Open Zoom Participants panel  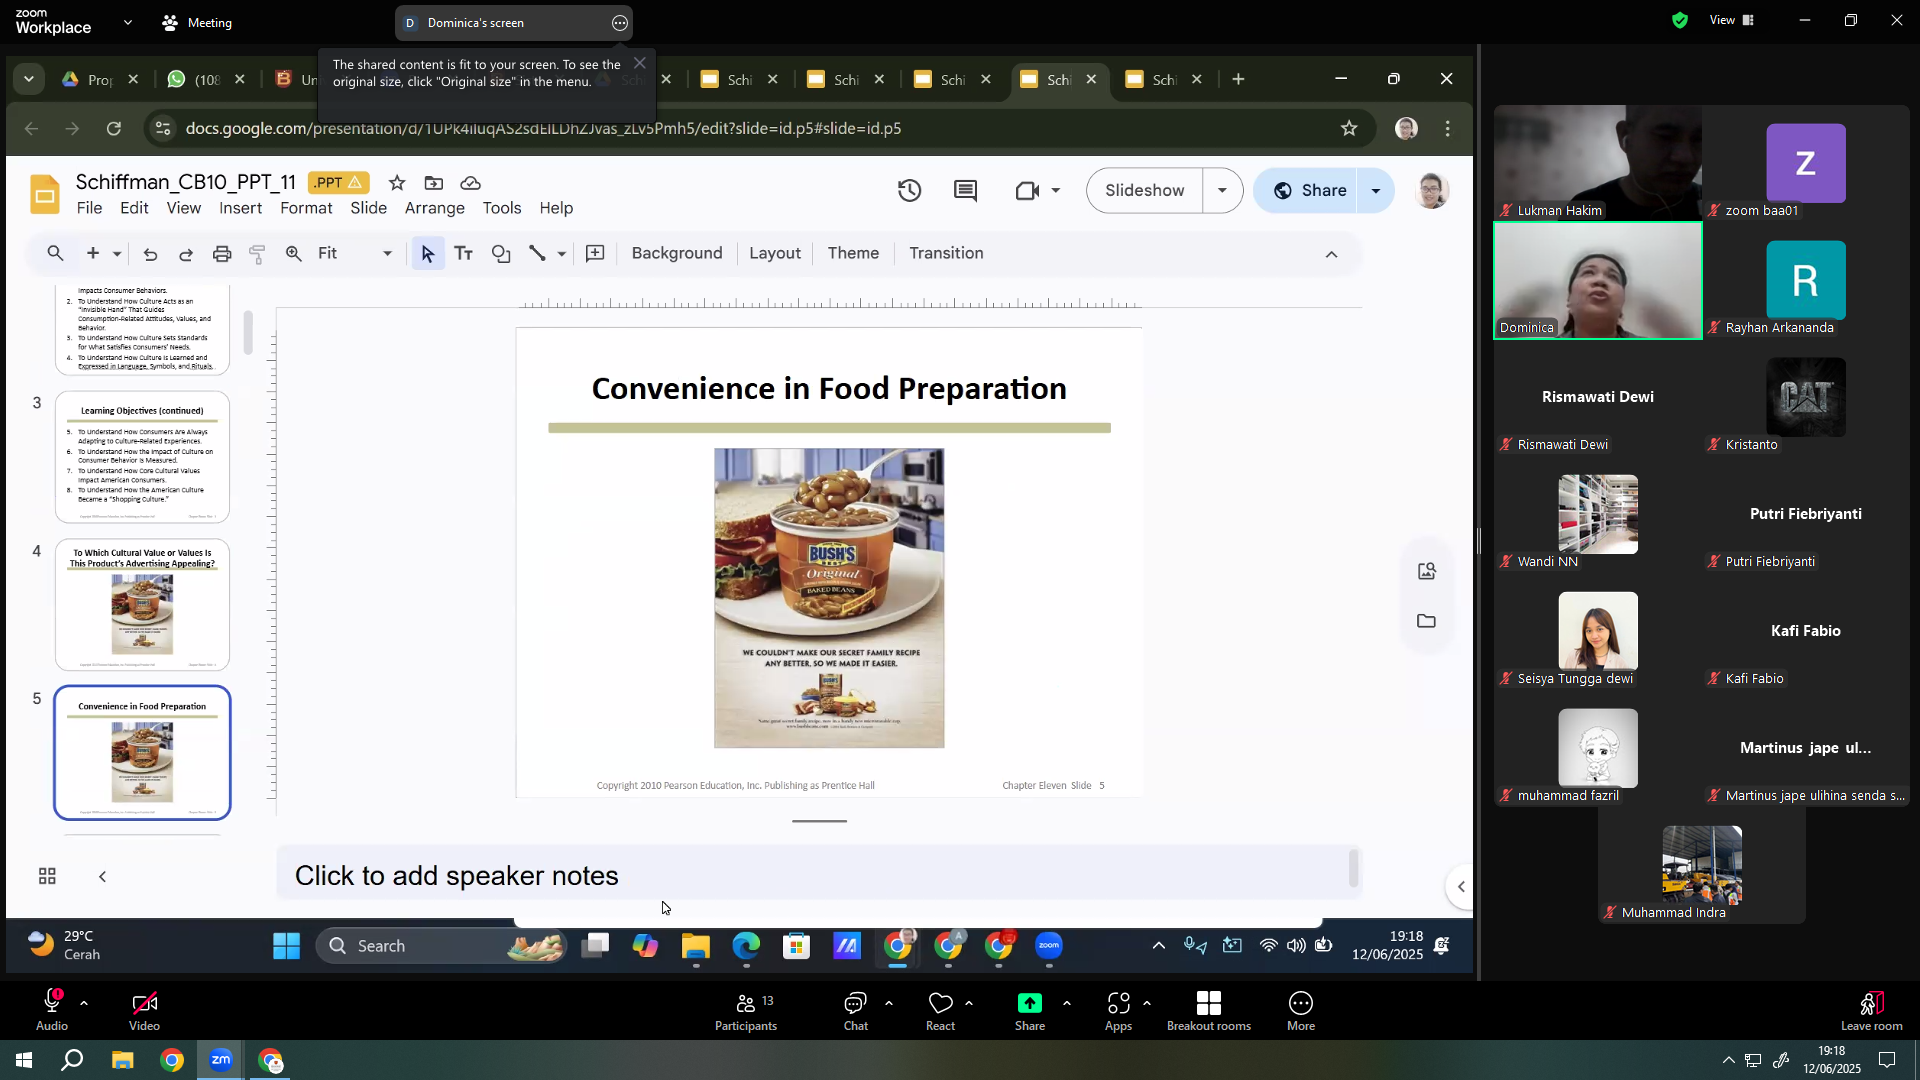tap(746, 1012)
